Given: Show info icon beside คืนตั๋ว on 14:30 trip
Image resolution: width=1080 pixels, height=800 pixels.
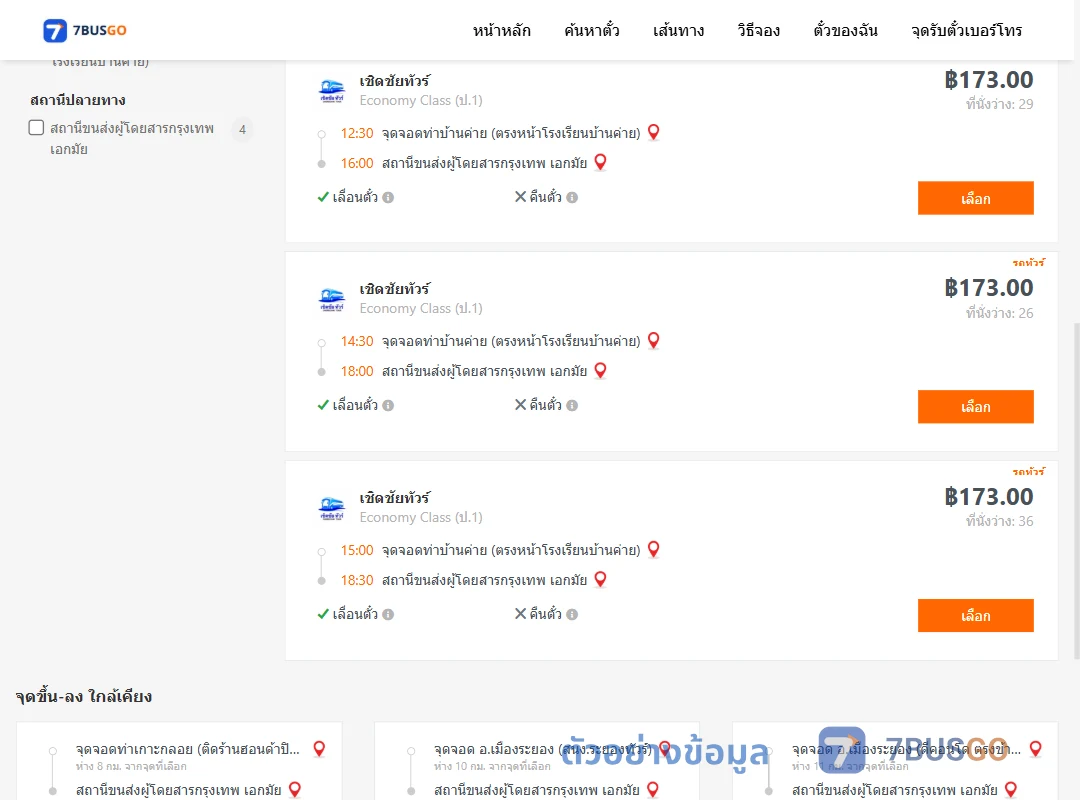Looking at the screenshot, I should pyautogui.click(x=572, y=406).
